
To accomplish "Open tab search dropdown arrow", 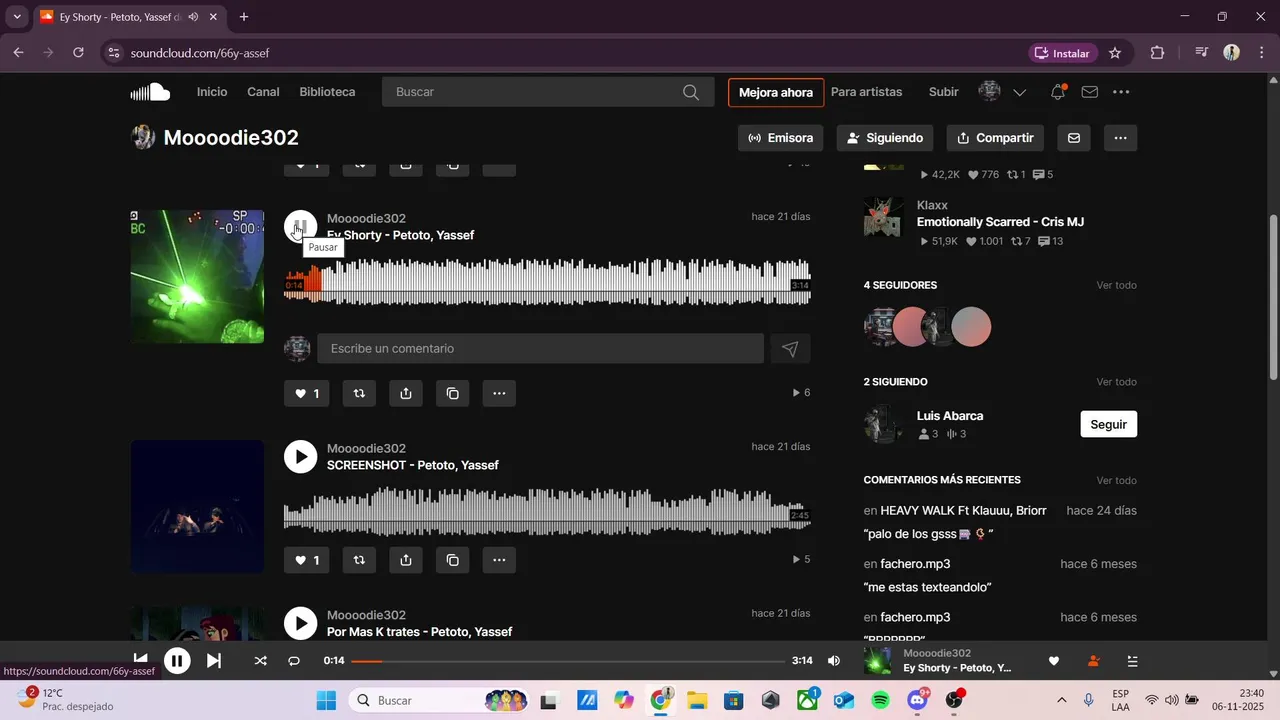I will [x=17, y=17].
